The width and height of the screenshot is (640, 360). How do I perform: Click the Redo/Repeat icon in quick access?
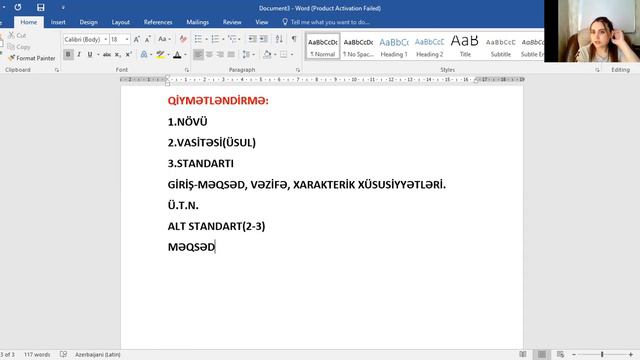[x=18, y=7]
